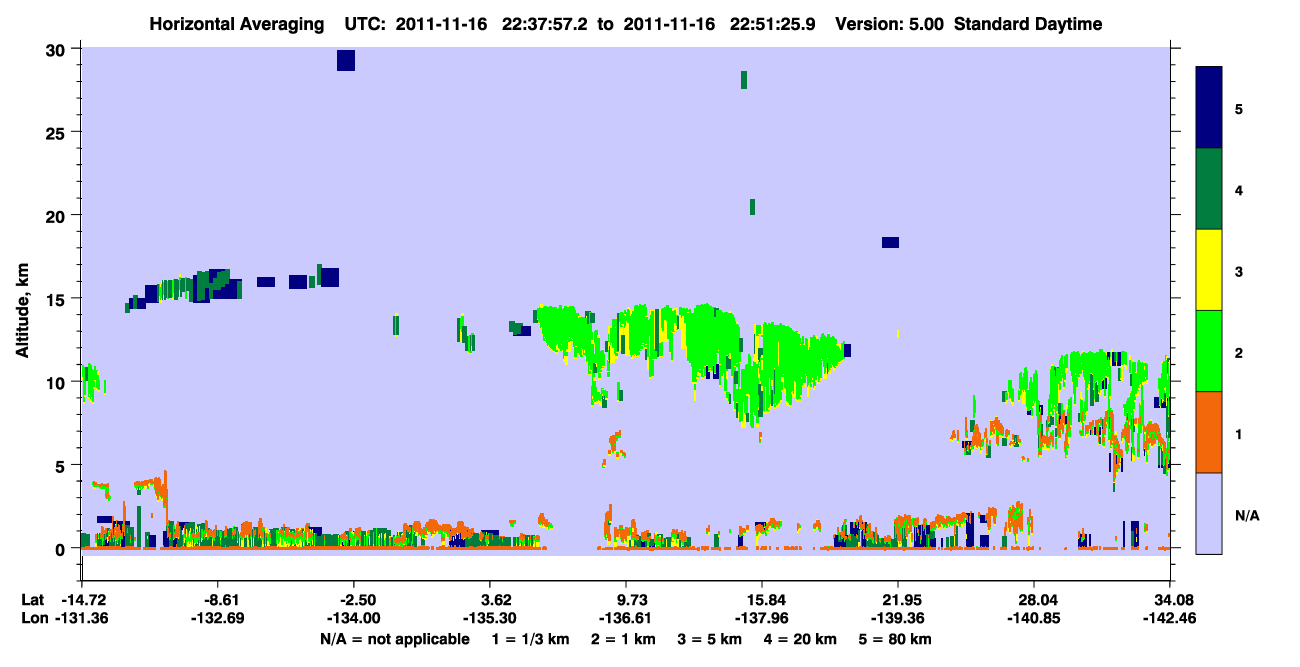Click the dark blue block near 18 km altitude

click(890, 242)
